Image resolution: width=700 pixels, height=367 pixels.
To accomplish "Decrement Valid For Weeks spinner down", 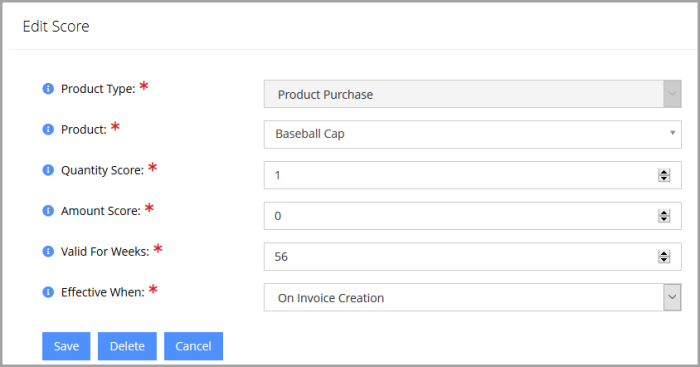I will (664, 259).
